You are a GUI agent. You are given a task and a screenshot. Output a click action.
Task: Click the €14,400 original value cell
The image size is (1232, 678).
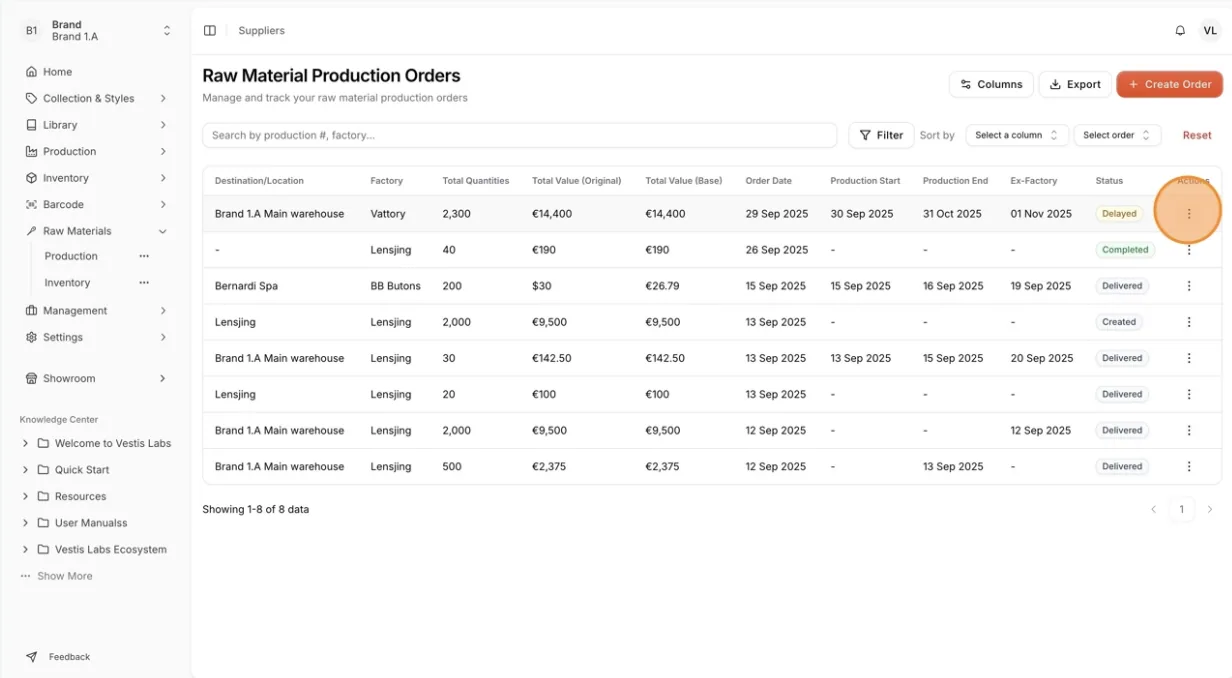pyautogui.click(x=552, y=214)
